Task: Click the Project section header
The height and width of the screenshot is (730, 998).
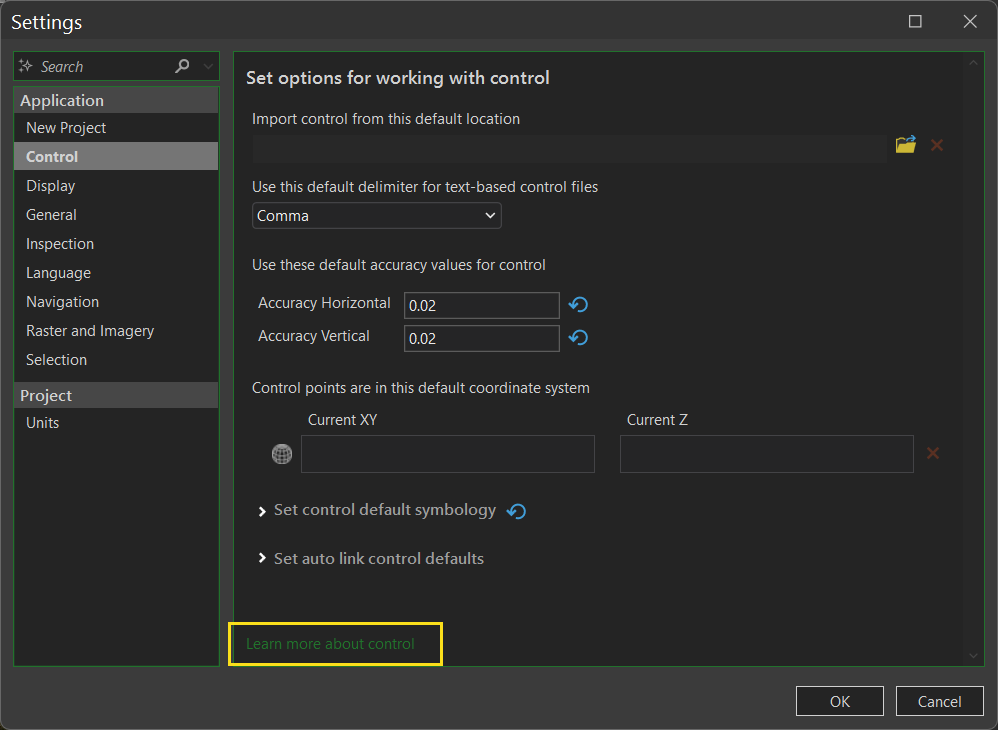Action: (116, 395)
